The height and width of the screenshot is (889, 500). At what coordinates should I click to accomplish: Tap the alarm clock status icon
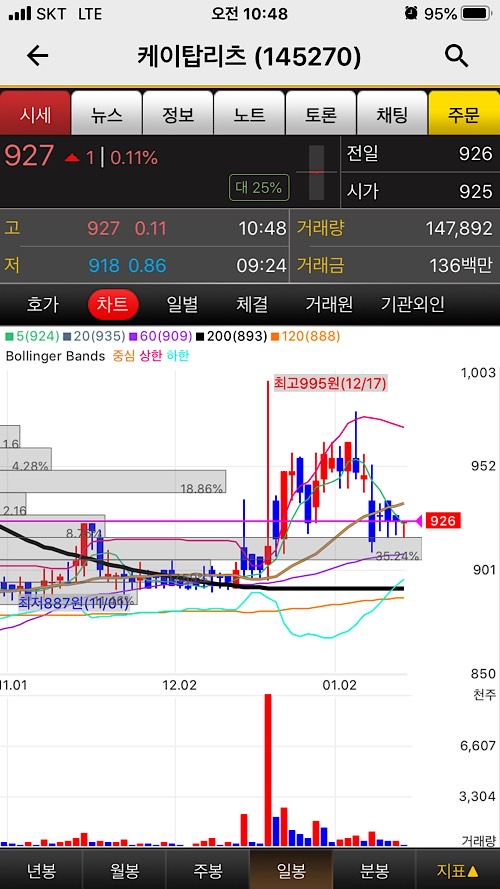click(411, 13)
